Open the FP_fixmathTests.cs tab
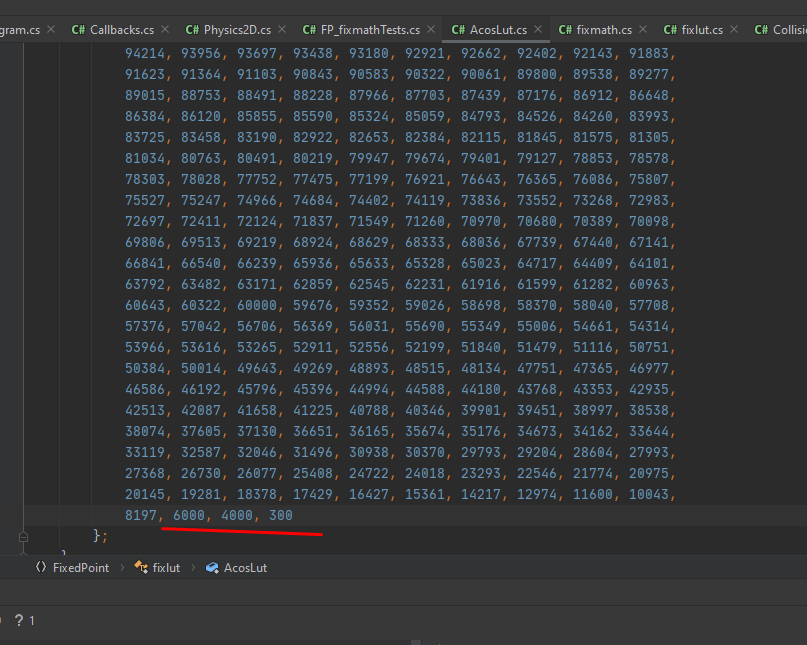The width and height of the screenshot is (807, 645). pos(370,30)
